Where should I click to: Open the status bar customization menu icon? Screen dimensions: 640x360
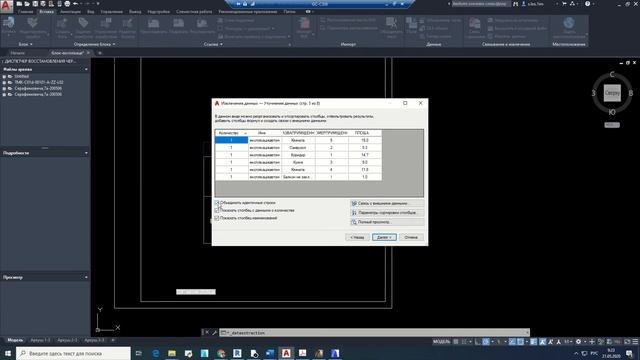click(x=635, y=342)
